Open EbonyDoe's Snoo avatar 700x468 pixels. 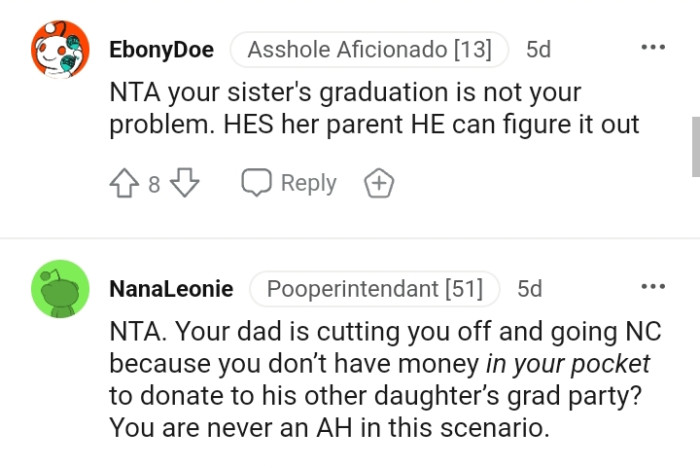click(x=55, y=49)
